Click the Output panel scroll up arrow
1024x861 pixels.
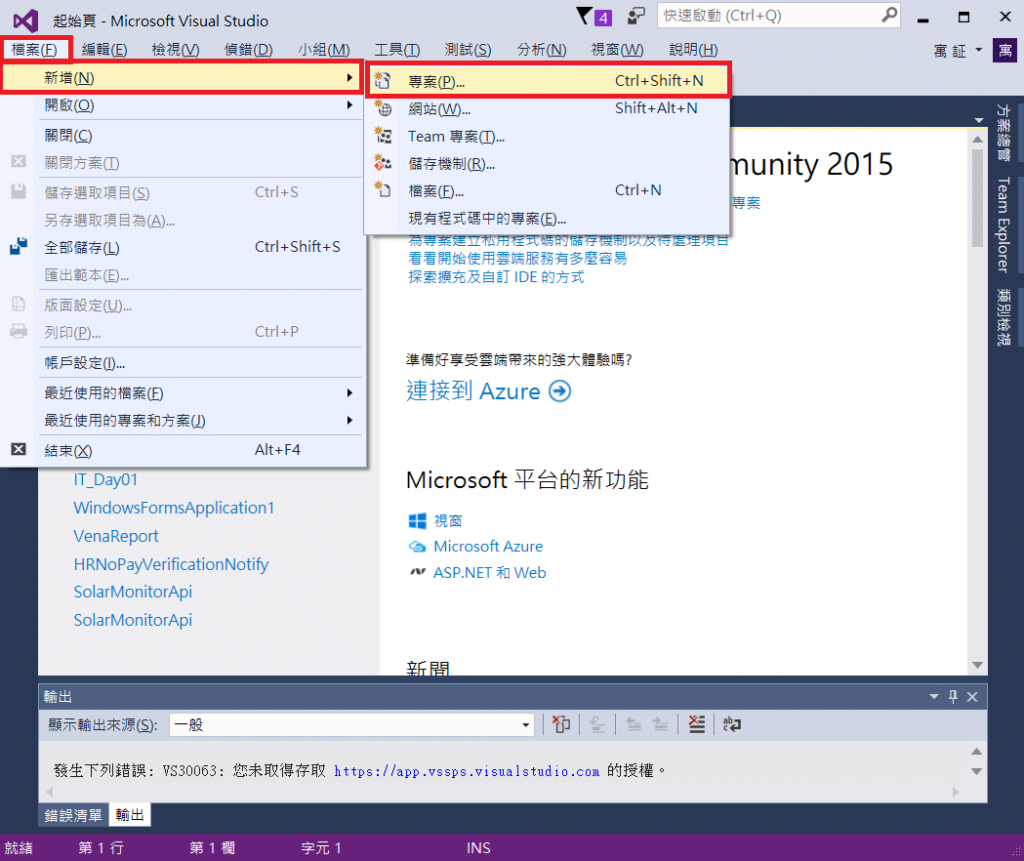pyautogui.click(x=976, y=751)
